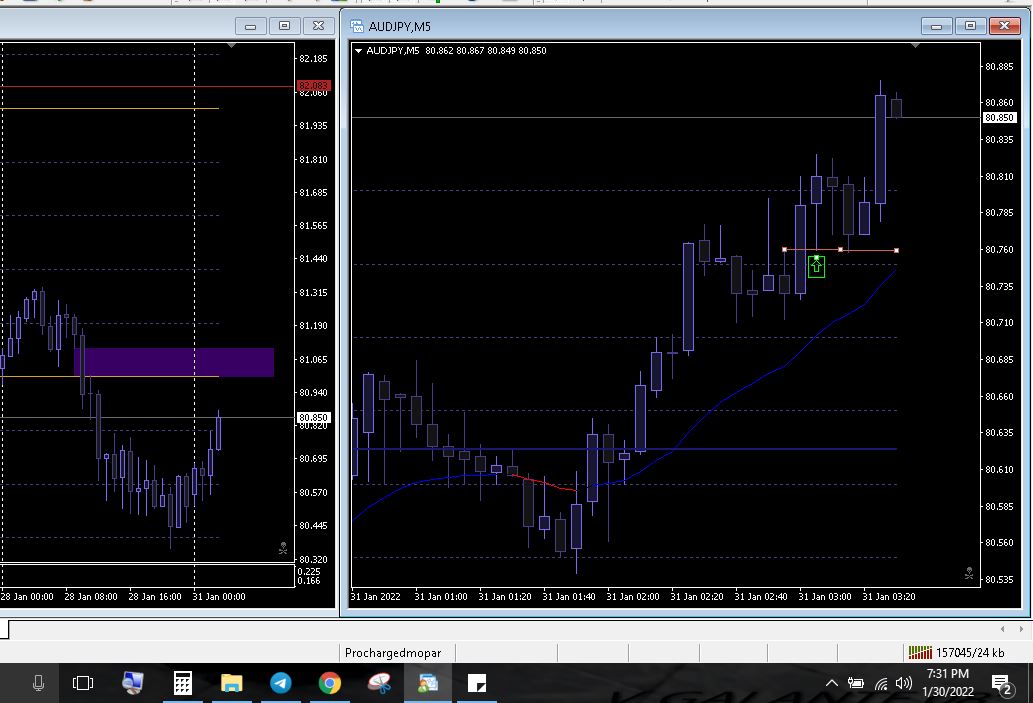Click the chart shift triangle marker on AUDJPY chart
Viewport: 1033px width, 703px height.
tap(915, 45)
